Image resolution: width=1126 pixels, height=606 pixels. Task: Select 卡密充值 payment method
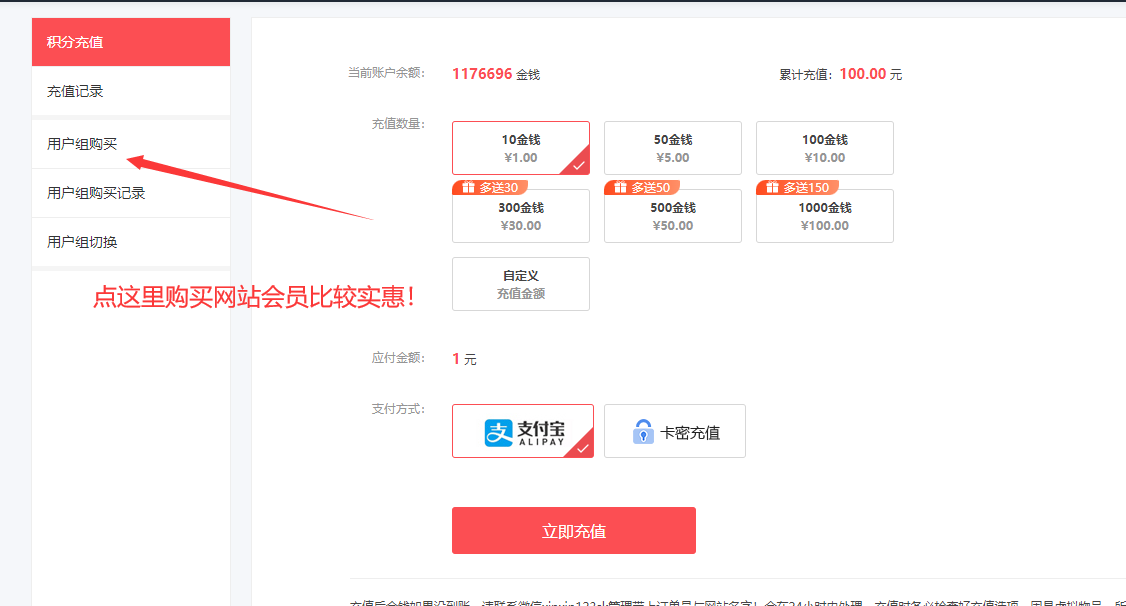(675, 431)
